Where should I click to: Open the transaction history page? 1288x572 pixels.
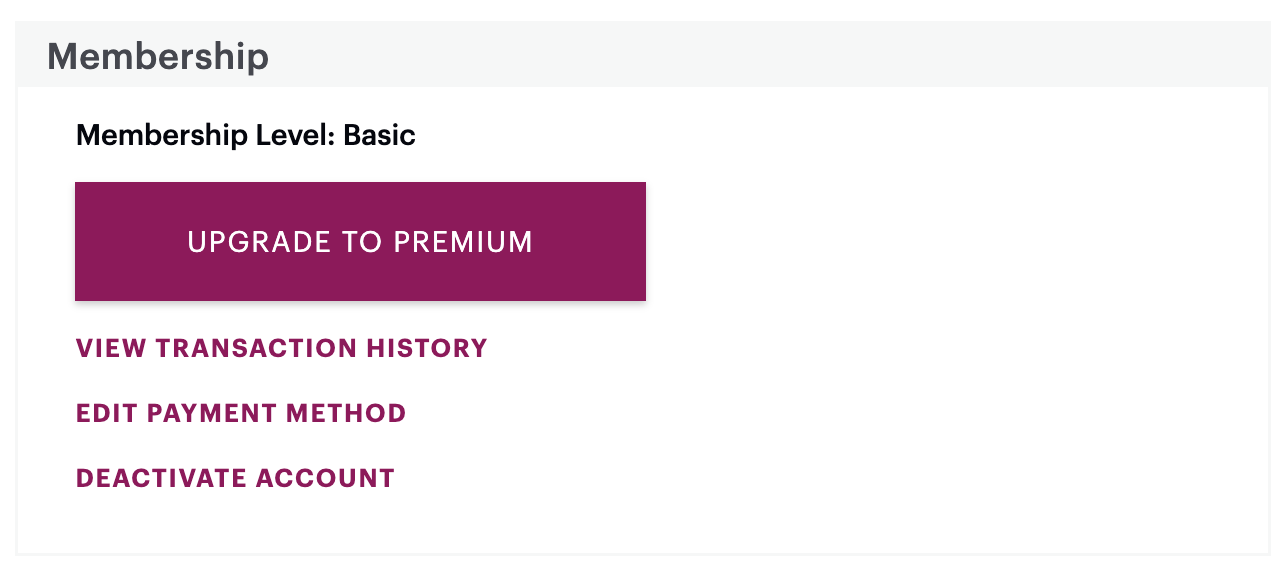[282, 348]
